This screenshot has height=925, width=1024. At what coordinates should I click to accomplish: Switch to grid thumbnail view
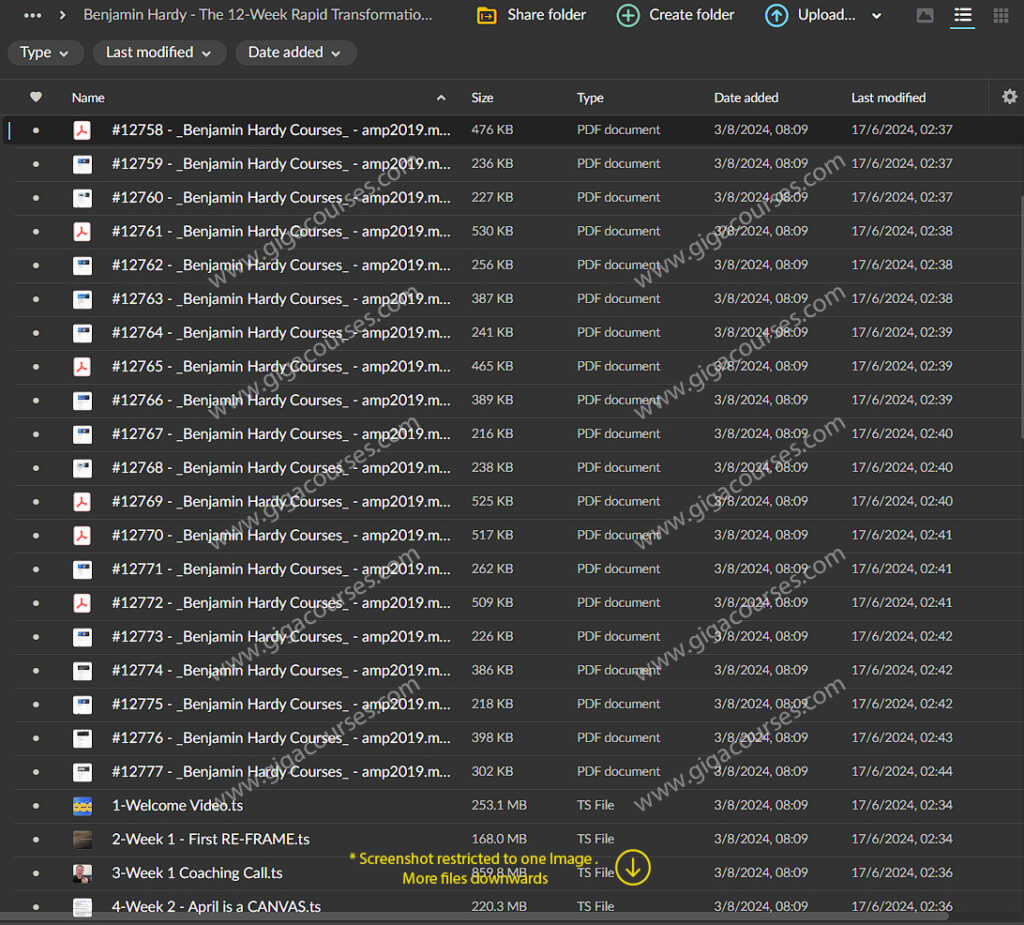click(x=1000, y=15)
